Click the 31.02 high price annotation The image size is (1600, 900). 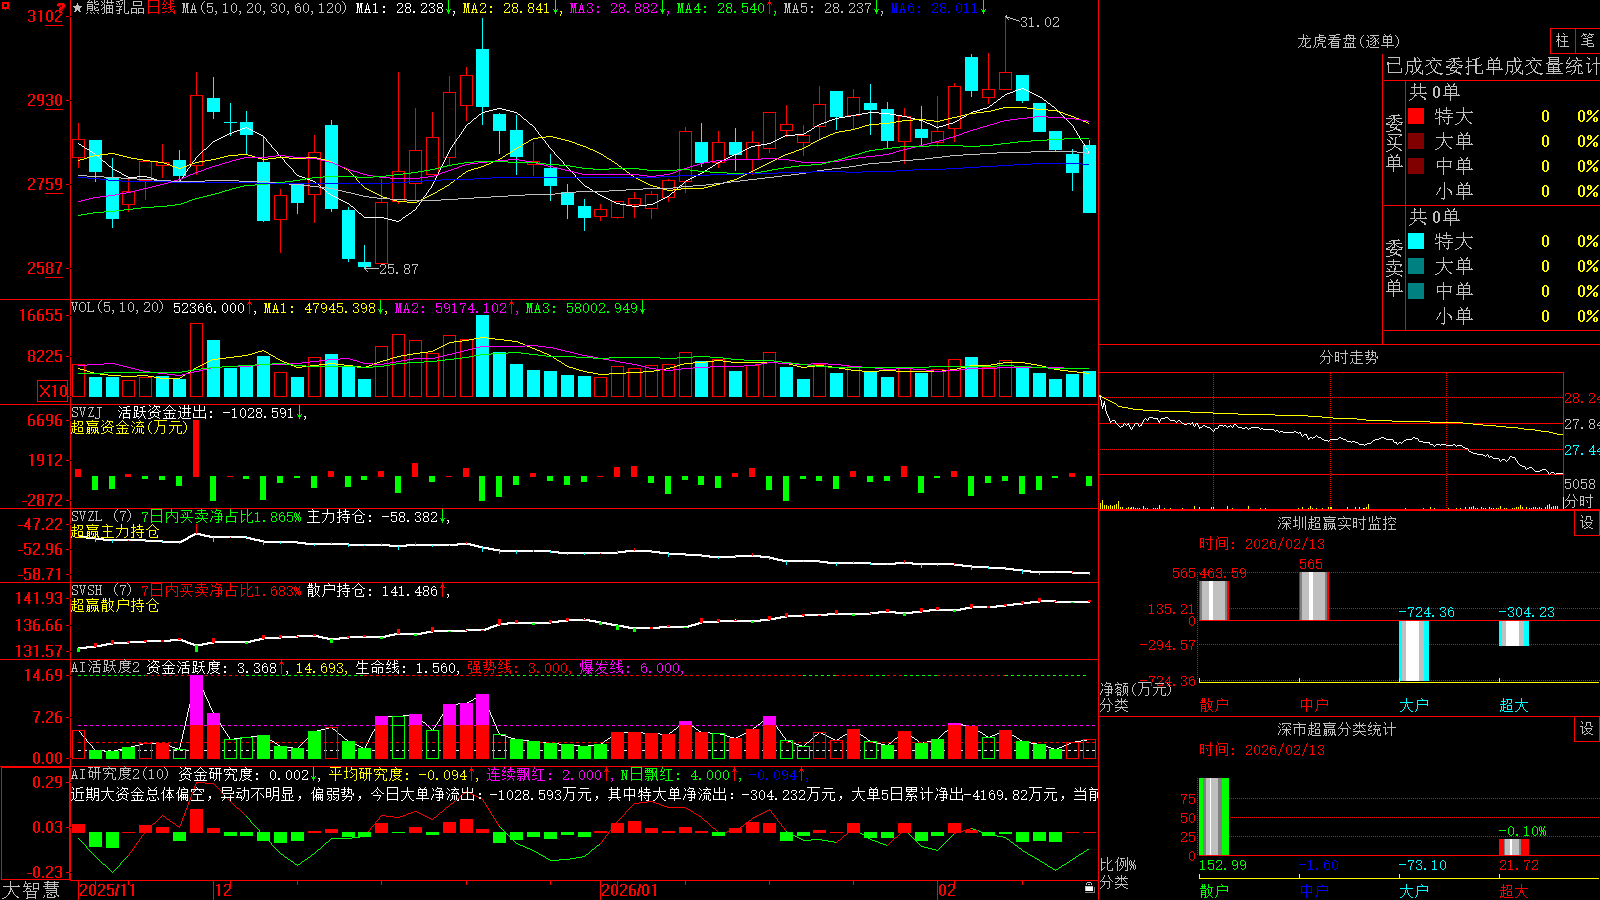(x=1040, y=22)
